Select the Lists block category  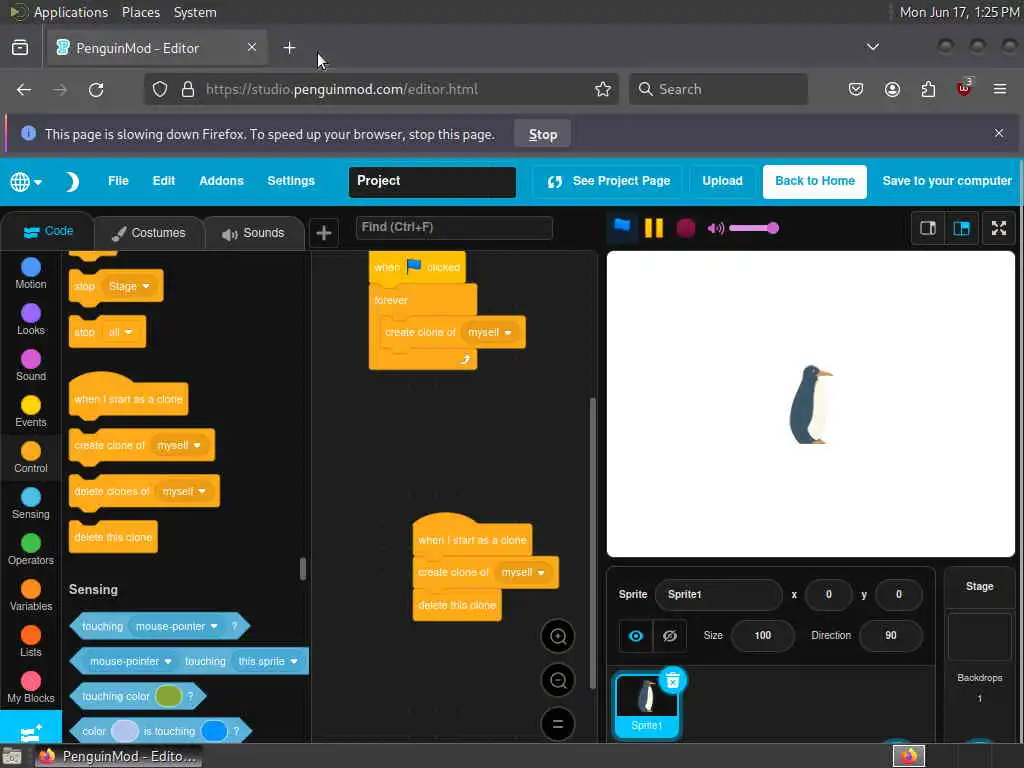(x=31, y=641)
